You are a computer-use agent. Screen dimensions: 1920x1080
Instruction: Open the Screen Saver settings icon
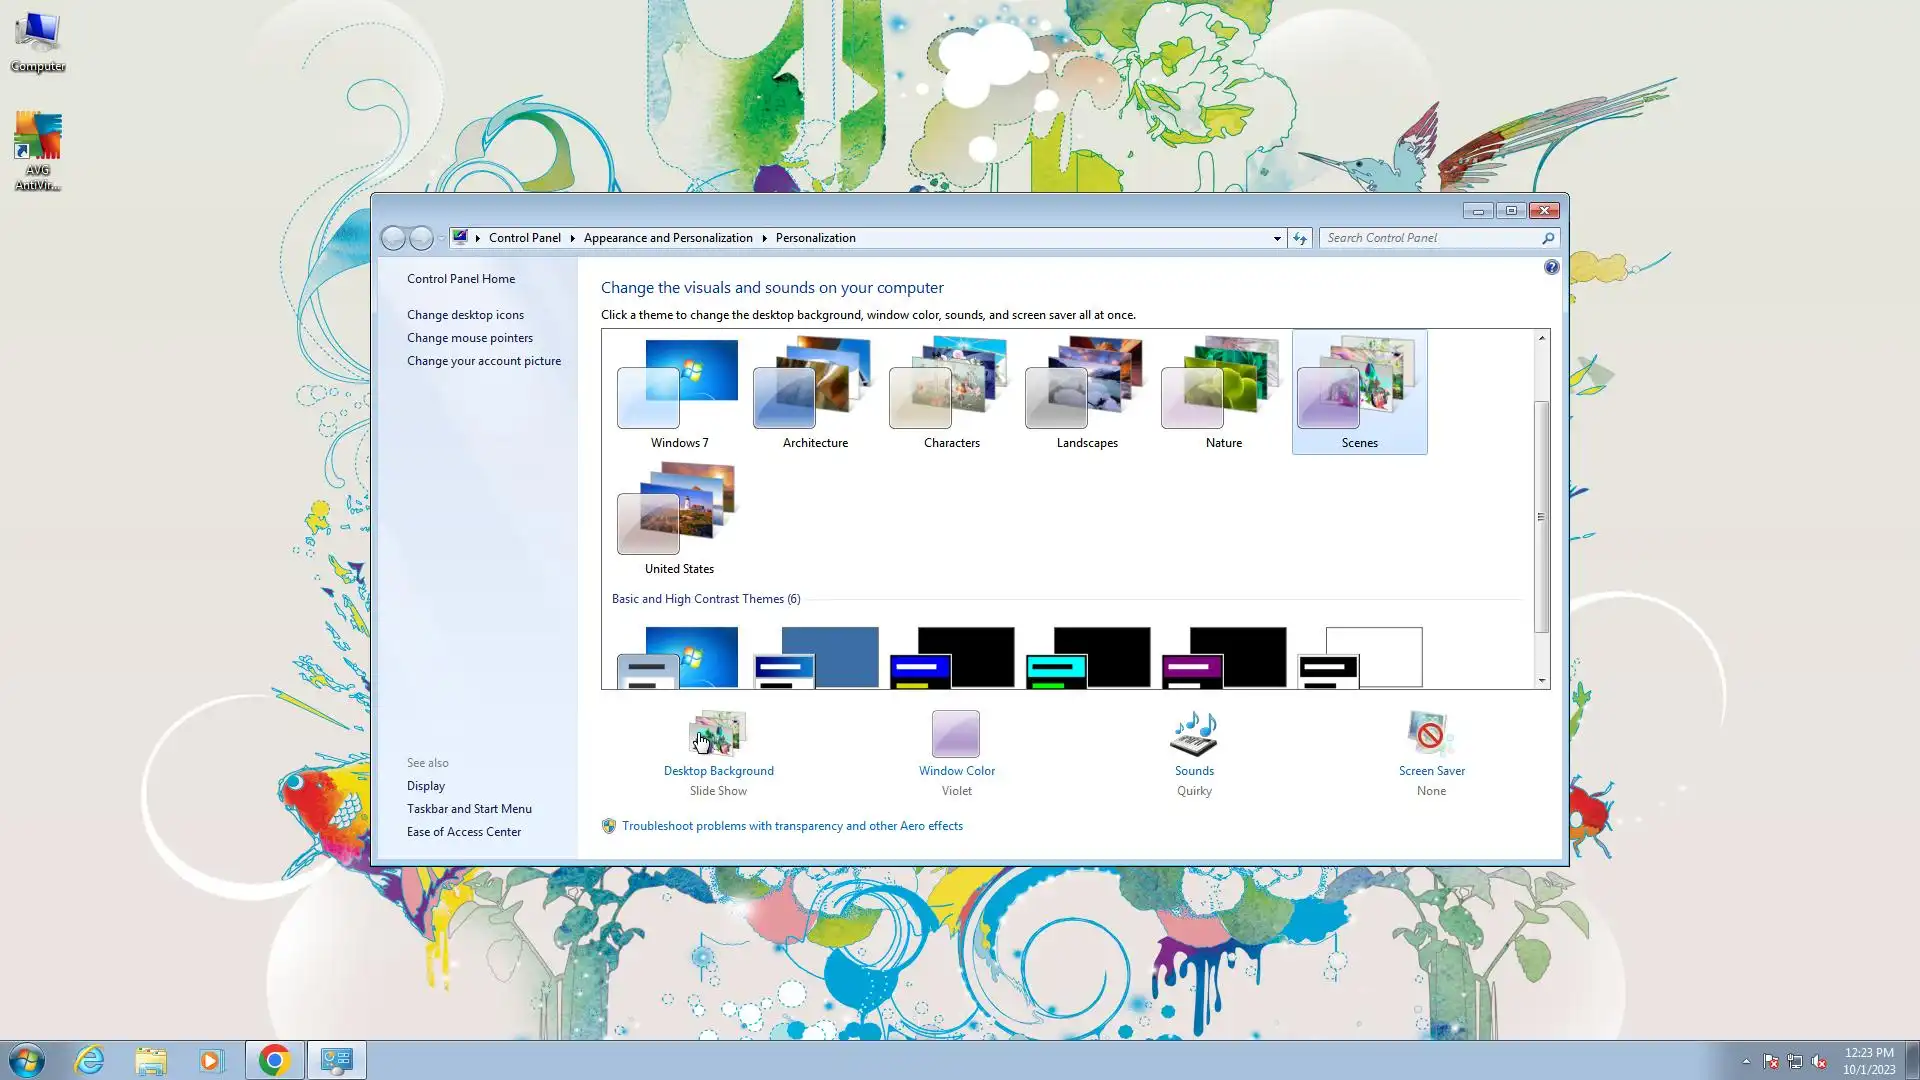coord(1430,734)
